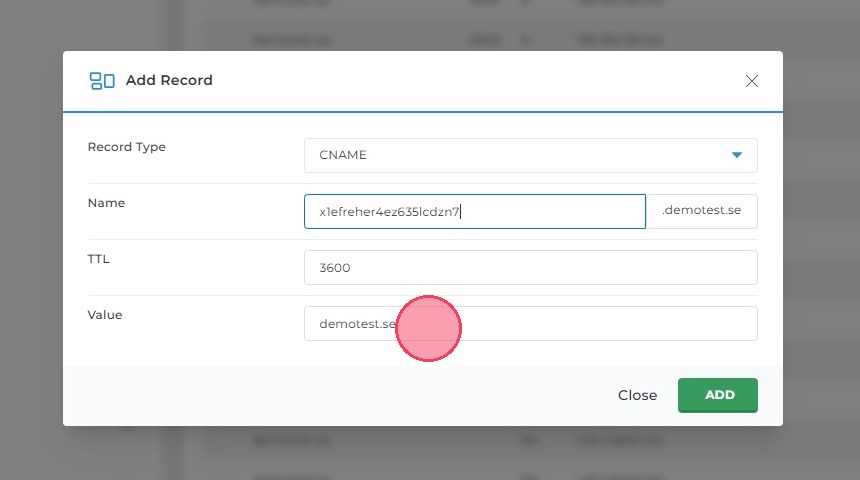Image resolution: width=860 pixels, height=480 pixels.
Task: Click the Name field label
Action: click(x=106, y=203)
